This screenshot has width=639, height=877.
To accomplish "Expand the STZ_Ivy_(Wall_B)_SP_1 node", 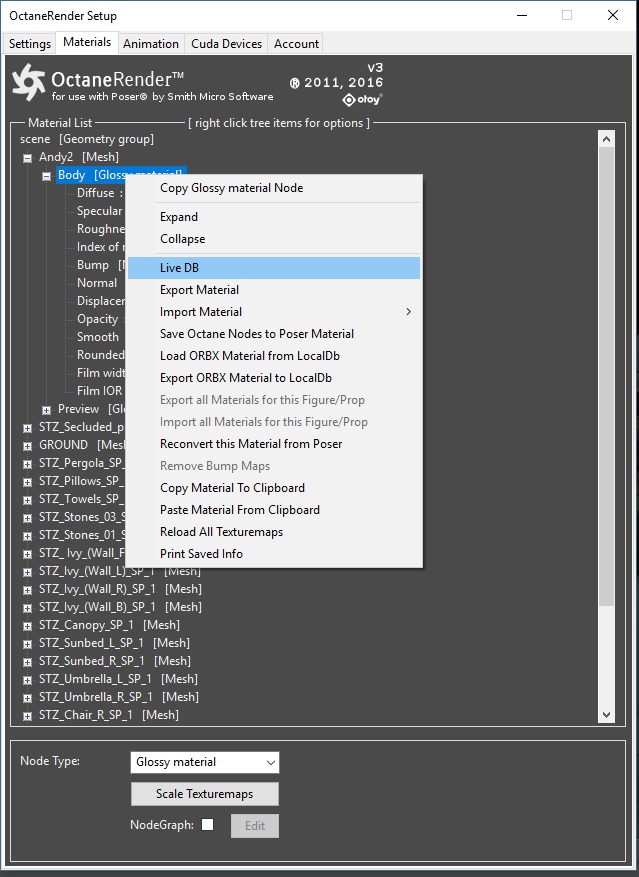I will pos(27,608).
